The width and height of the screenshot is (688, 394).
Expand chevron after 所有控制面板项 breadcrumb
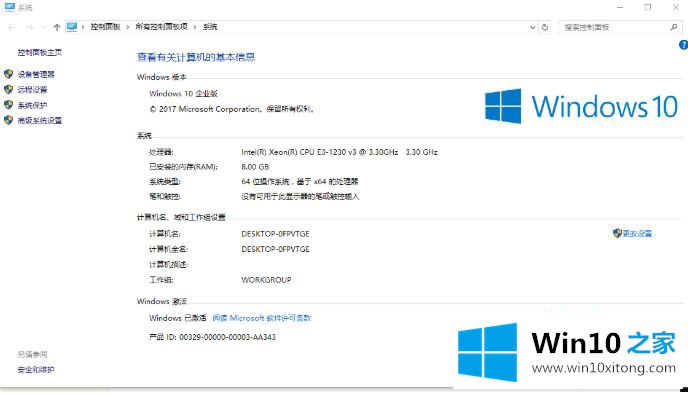195,27
